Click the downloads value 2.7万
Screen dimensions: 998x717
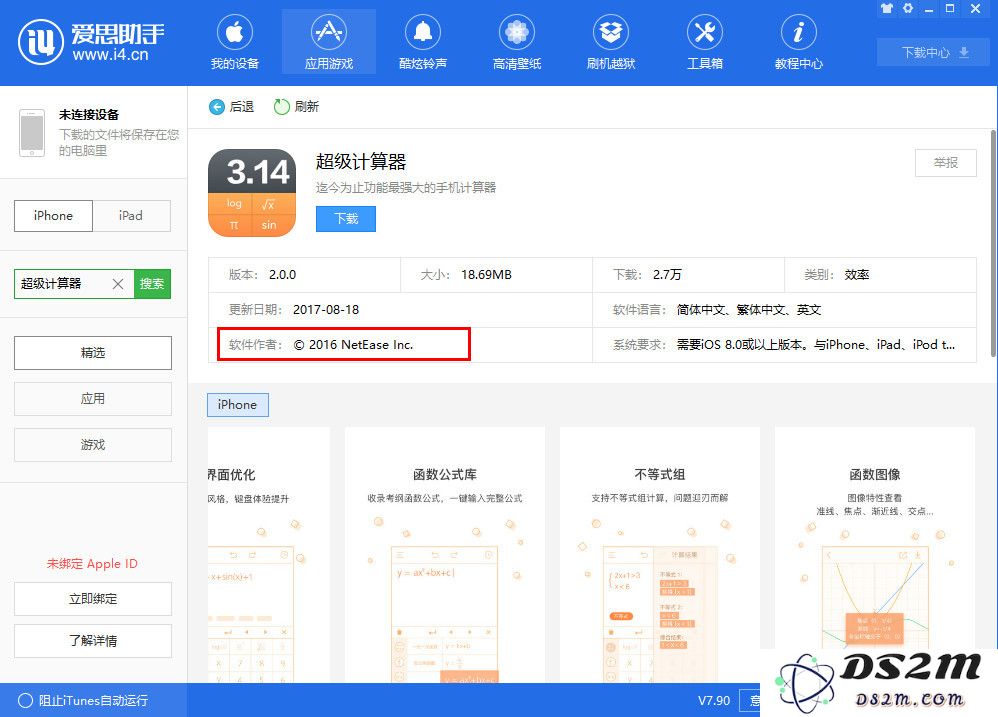[667, 275]
